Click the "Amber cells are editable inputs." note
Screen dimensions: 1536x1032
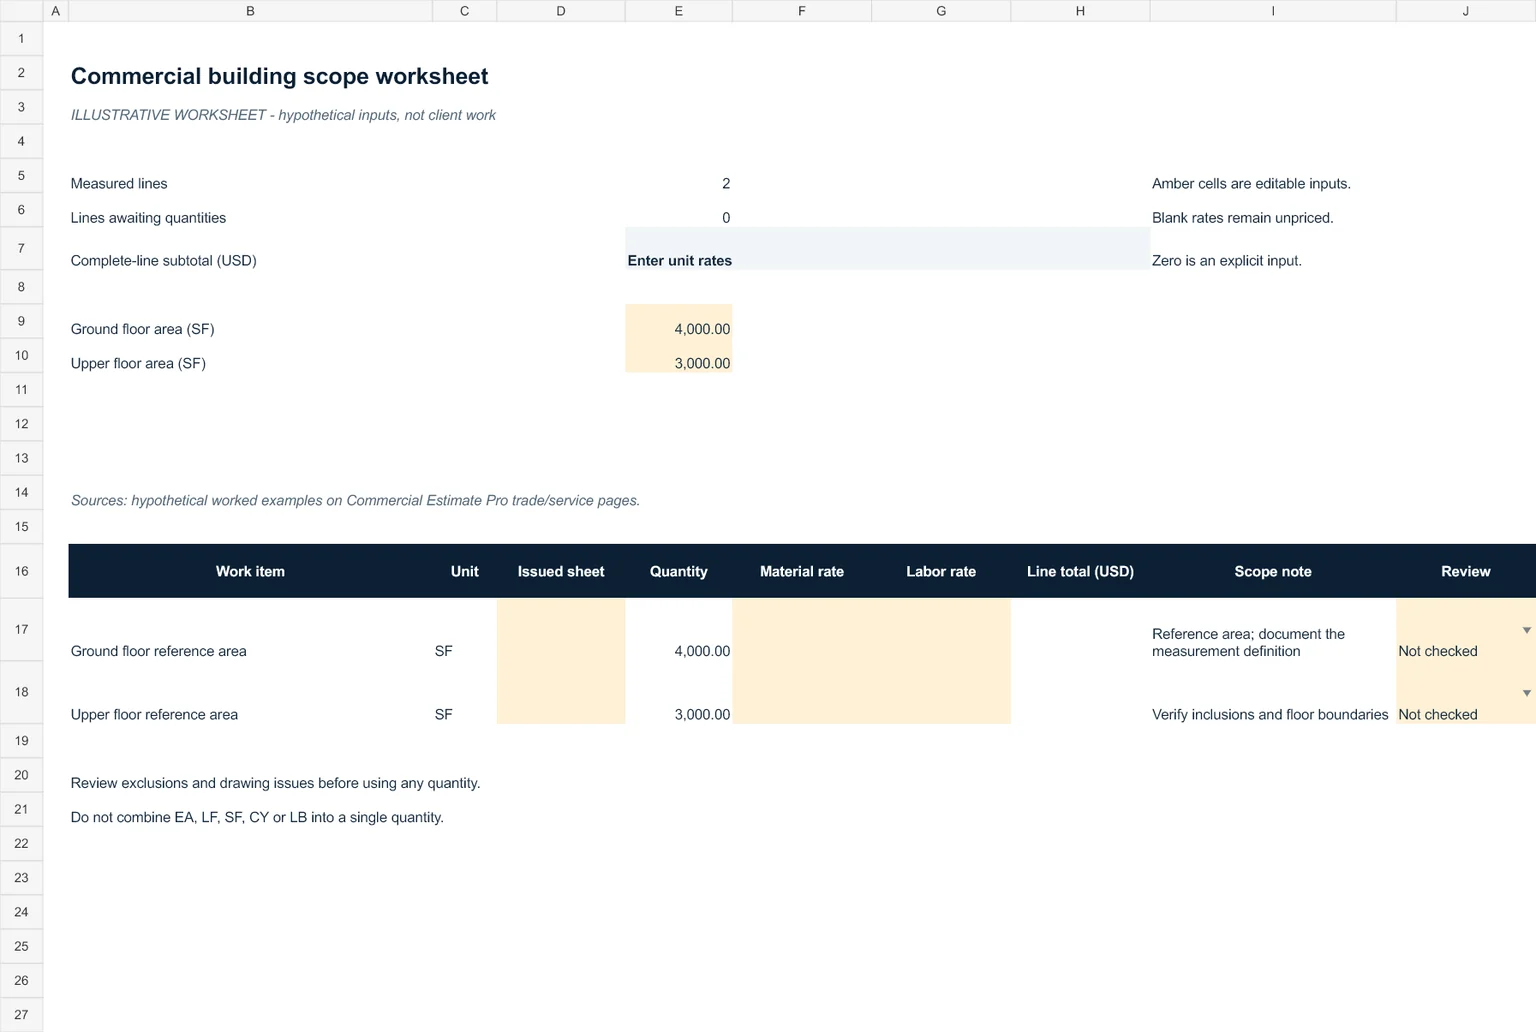pyautogui.click(x=1251, y=184)
